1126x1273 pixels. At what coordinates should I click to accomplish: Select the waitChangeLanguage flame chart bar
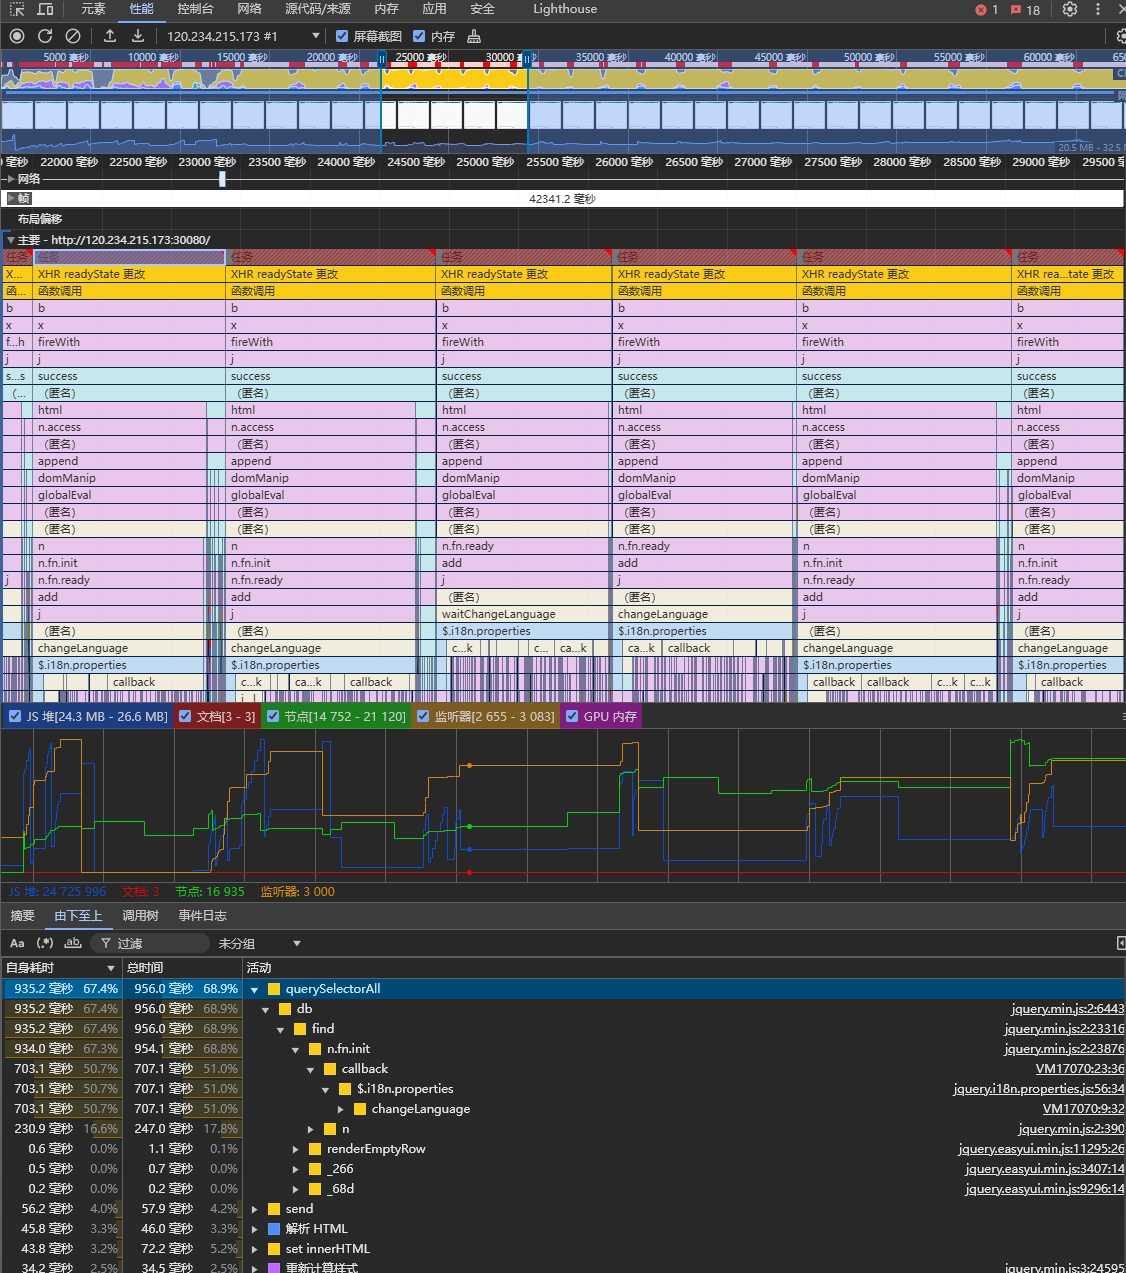tap(524, 614)
